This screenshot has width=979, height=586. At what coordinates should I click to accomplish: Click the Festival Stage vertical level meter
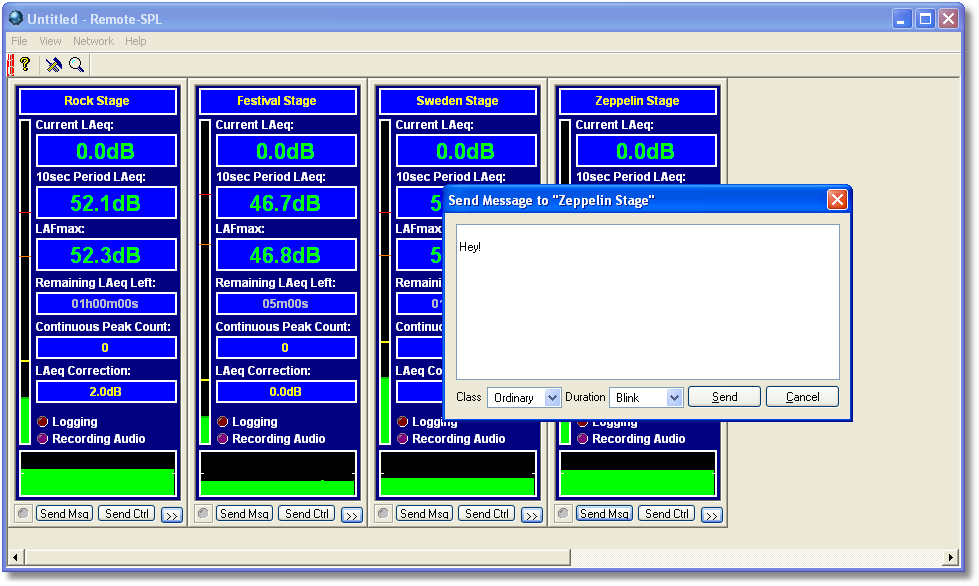(205, 282)
